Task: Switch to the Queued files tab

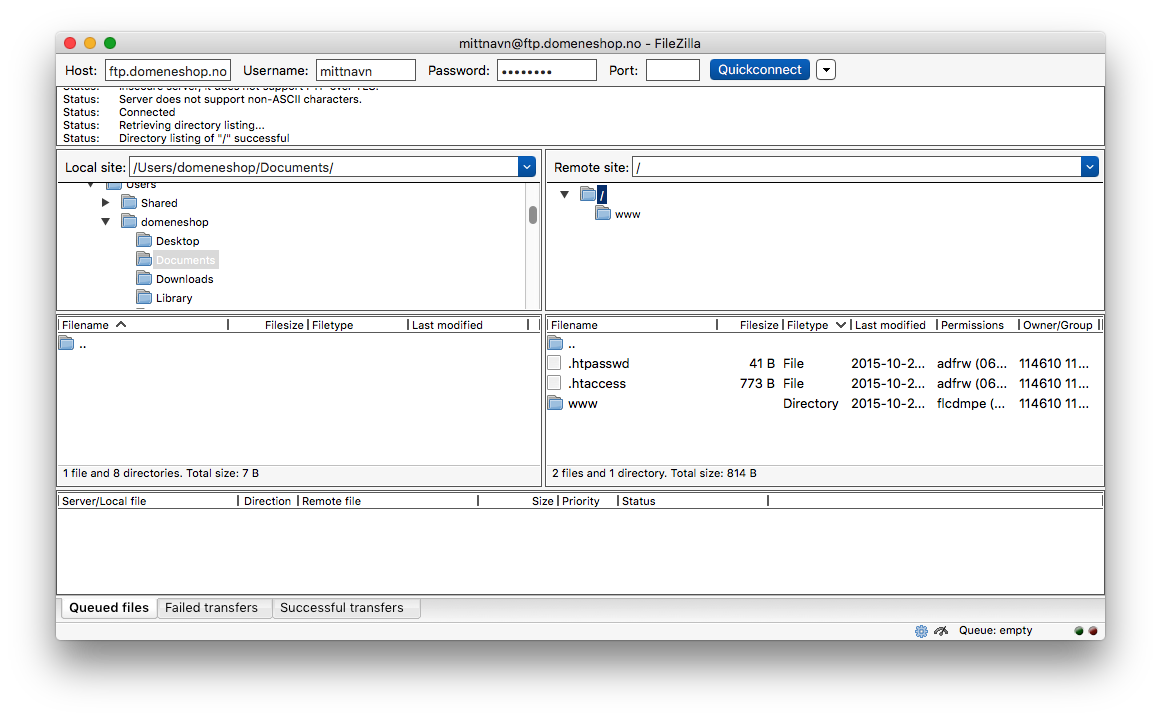Action: tap(109, 608)
